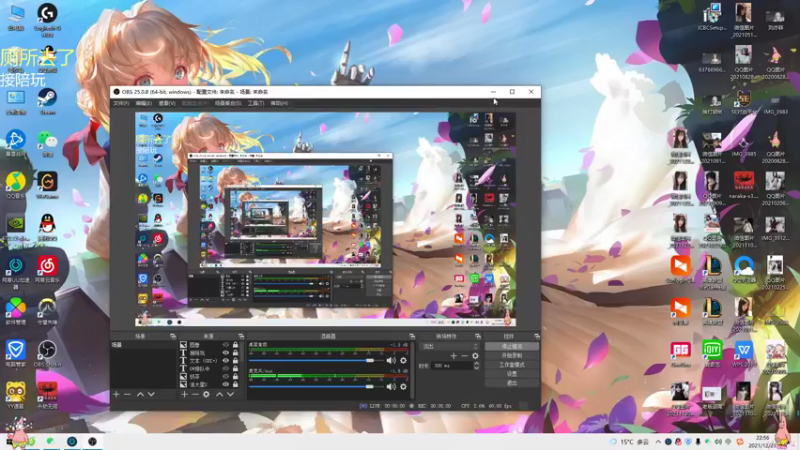Click the 停止推流 stop streaming button
This screenshot has height=450, width=800.
pos(511,346)
